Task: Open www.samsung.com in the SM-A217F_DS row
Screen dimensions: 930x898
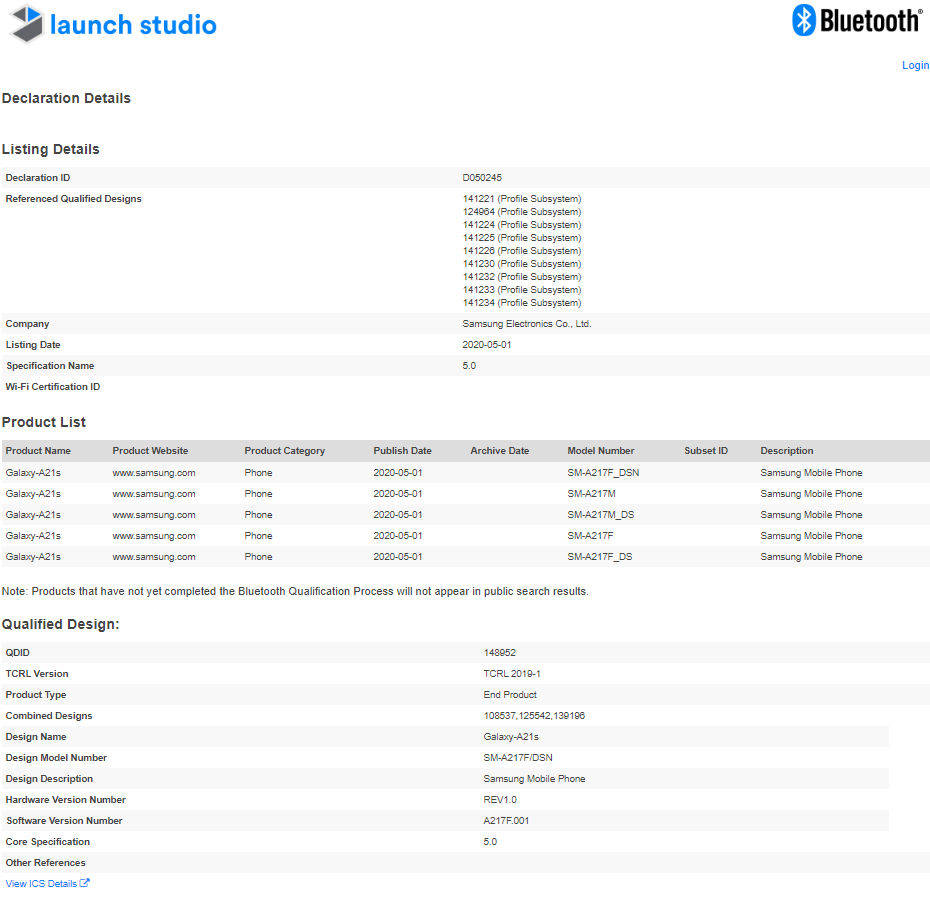Action: pos(153,557)
